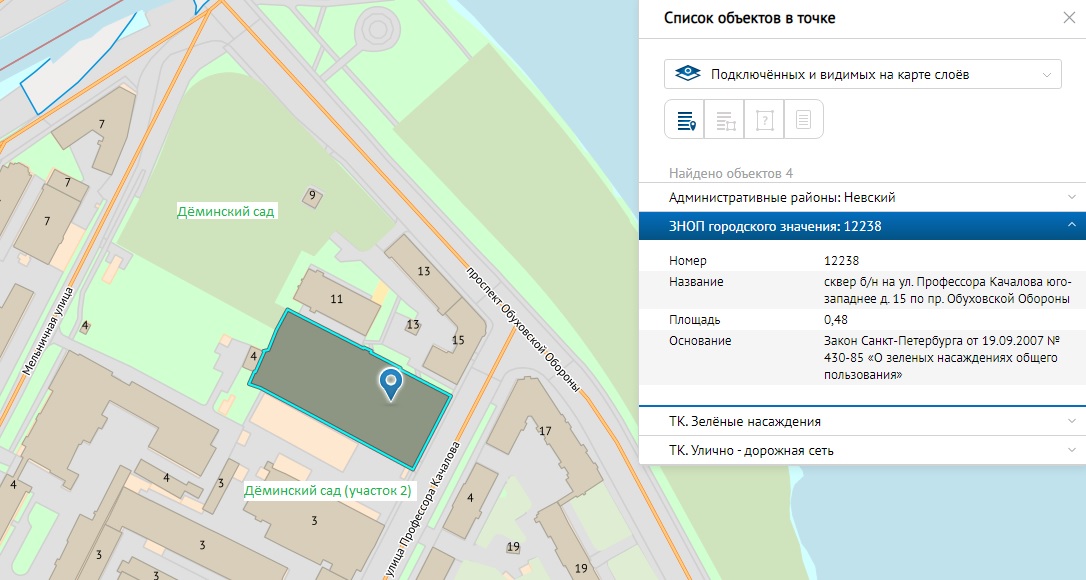Click the list-with-polygon icon button
The image size is (1086, 580).
[x=725, y=120]
